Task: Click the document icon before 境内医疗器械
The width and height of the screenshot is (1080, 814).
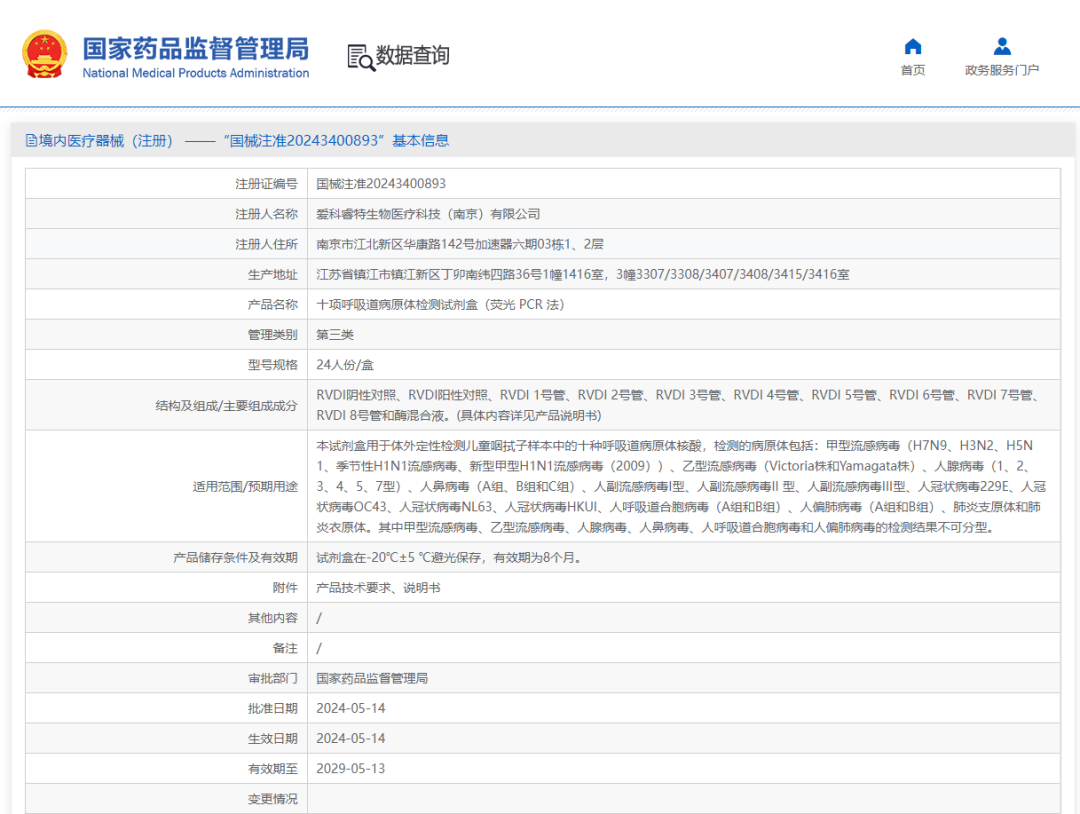Action: click(31, 141)
